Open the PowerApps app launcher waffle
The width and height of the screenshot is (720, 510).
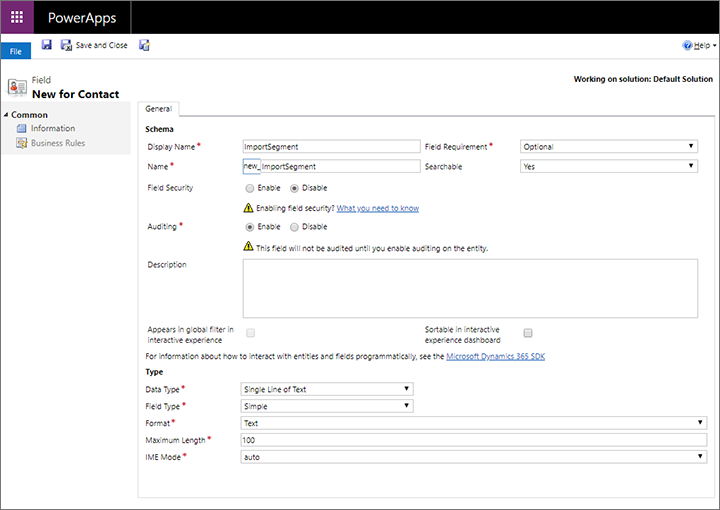click(x=17, y=18)
